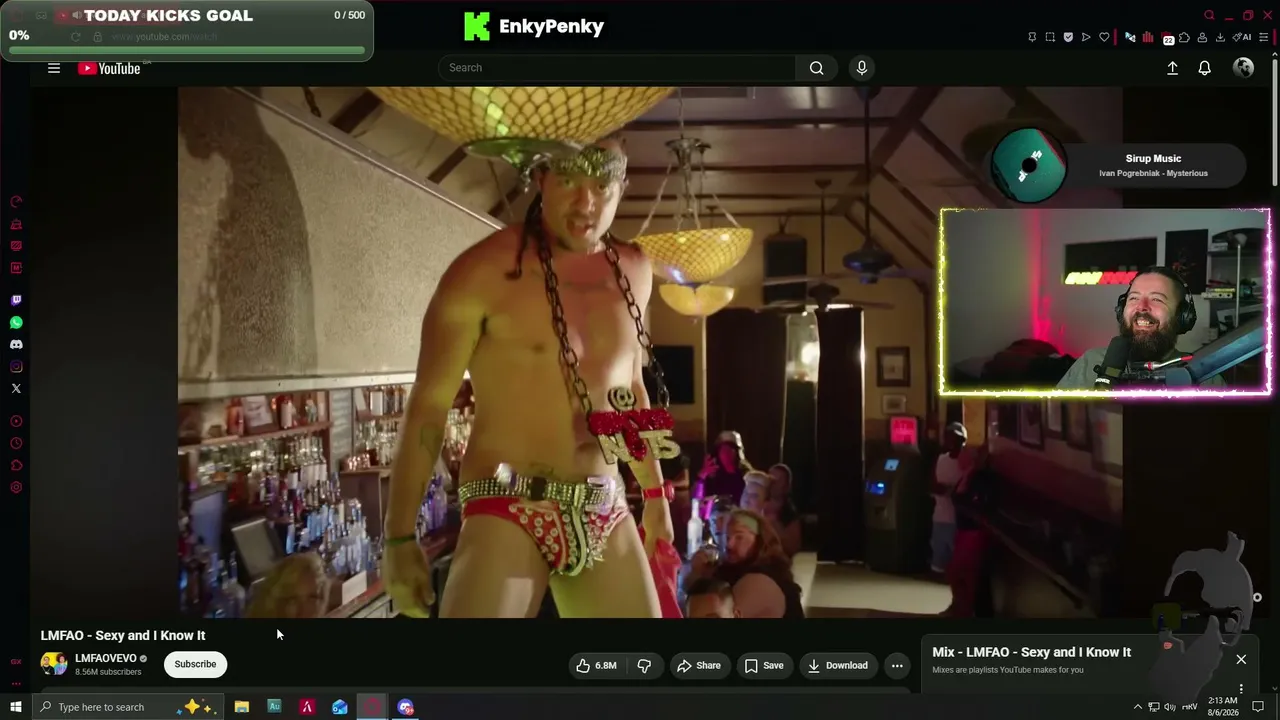Close the Mix playlist panel
The image size is (1280, 720).
1241,660
